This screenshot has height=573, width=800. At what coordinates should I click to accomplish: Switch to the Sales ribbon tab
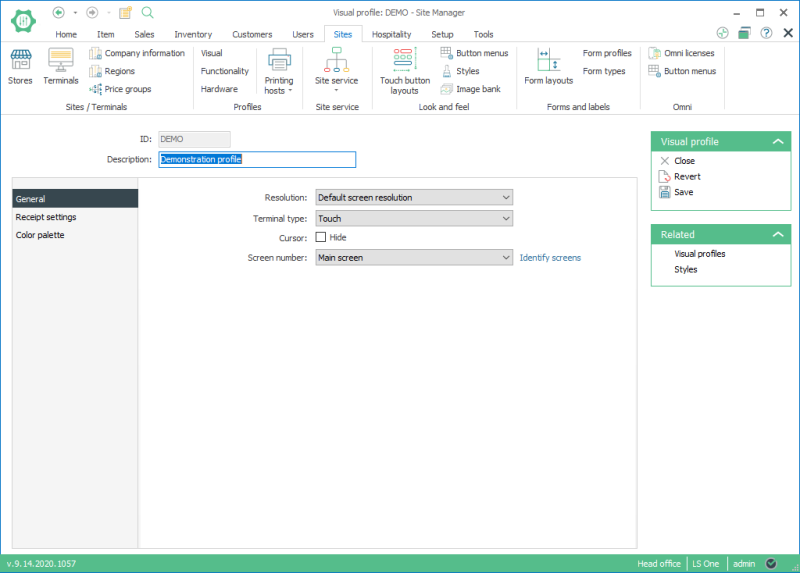(x=144, y=34)
